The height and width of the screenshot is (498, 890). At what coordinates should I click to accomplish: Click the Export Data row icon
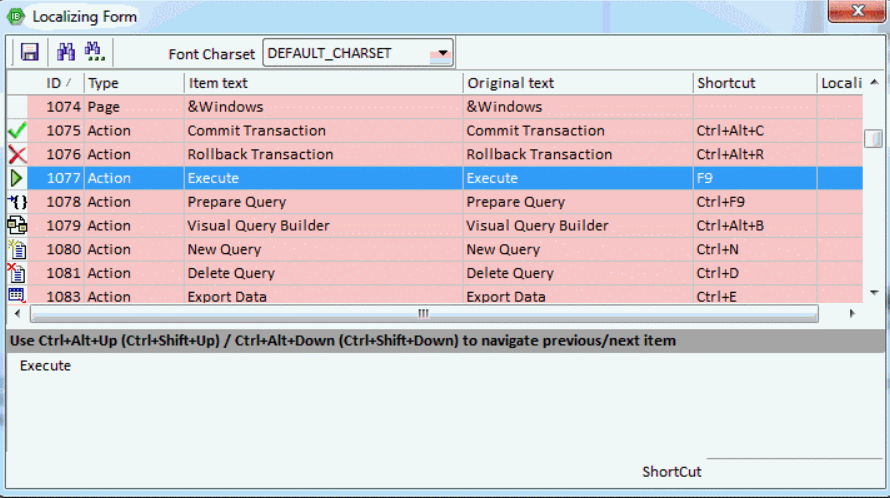click(17, 296)
